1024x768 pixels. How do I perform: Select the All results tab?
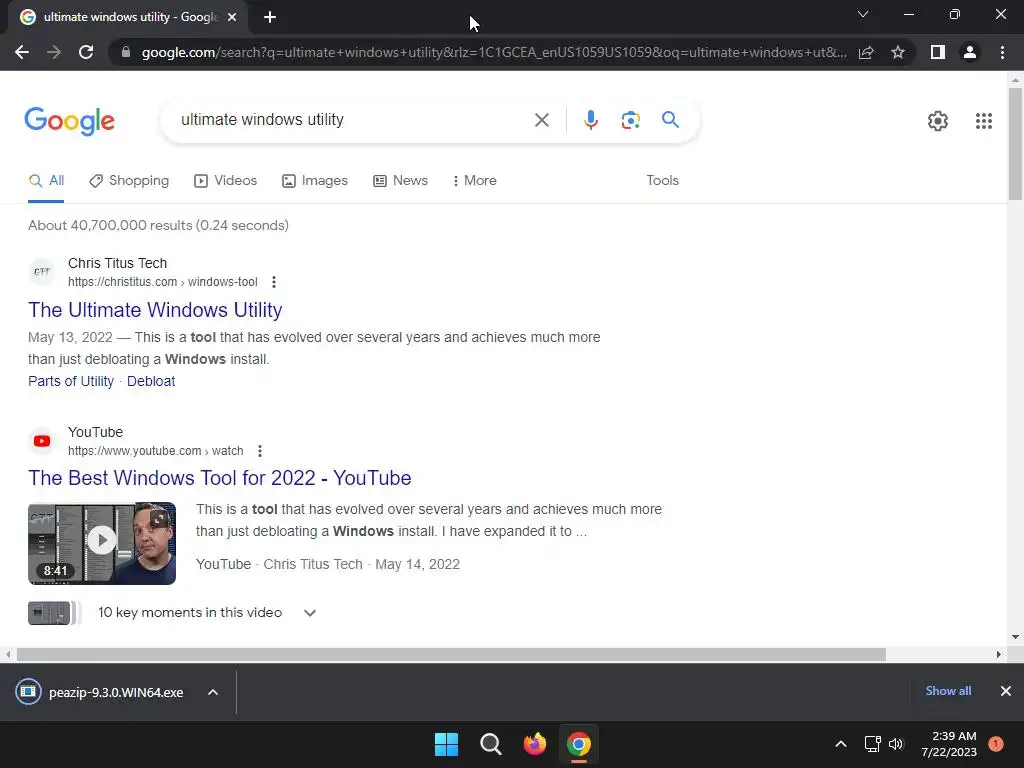tap(46, 181)
